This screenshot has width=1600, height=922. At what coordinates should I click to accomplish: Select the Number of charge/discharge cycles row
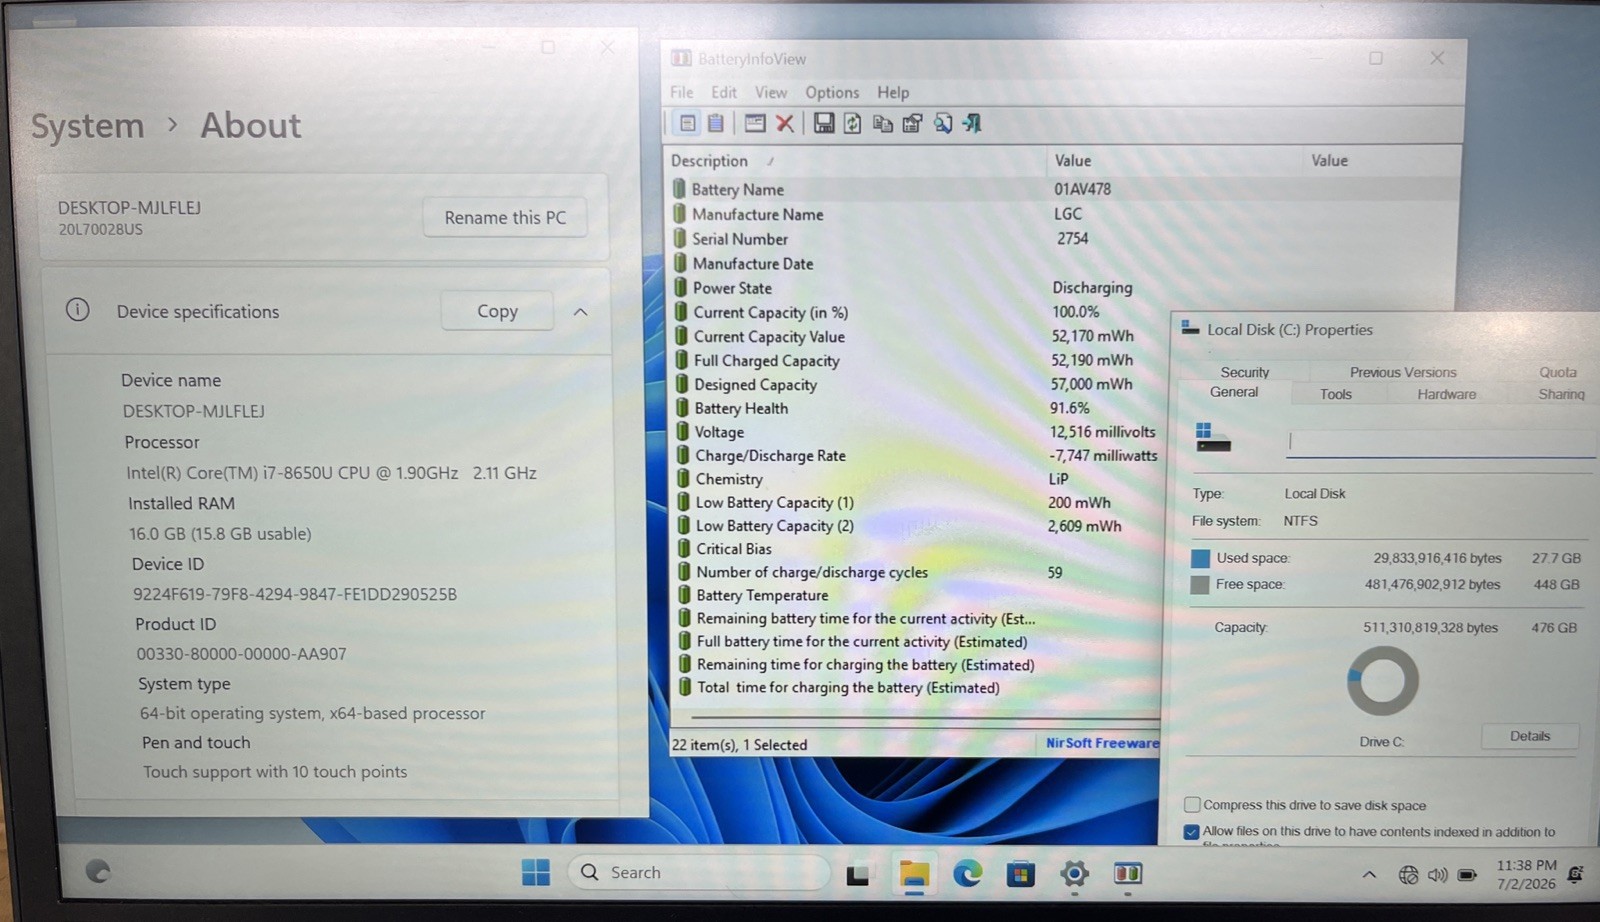pos(915,573)
